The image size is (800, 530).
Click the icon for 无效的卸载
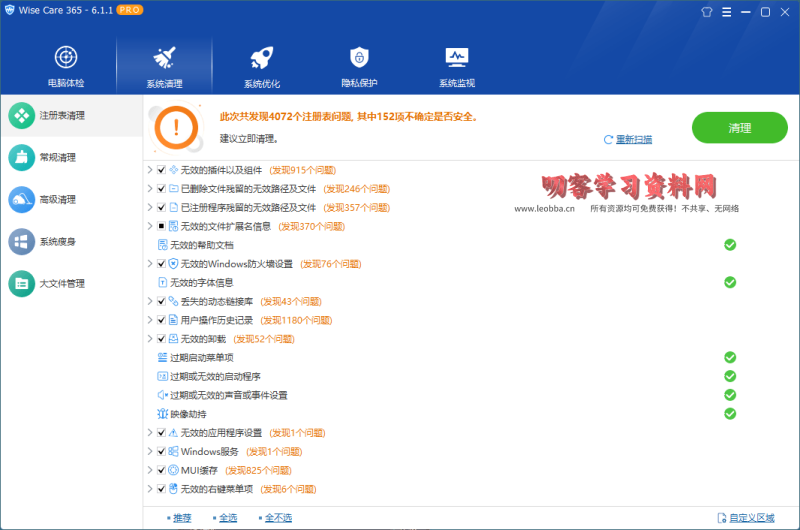[x=173, y=339]
